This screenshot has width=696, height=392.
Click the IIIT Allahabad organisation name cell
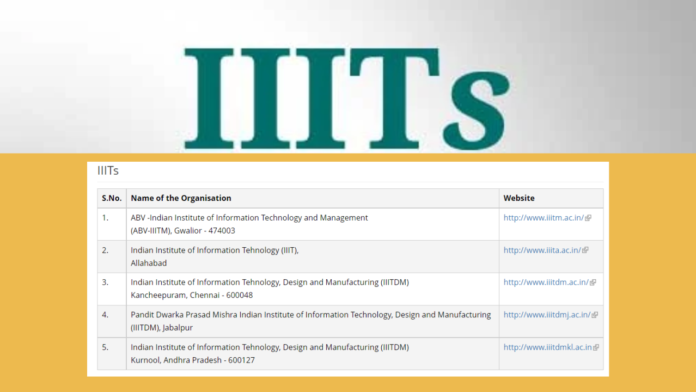312,257
